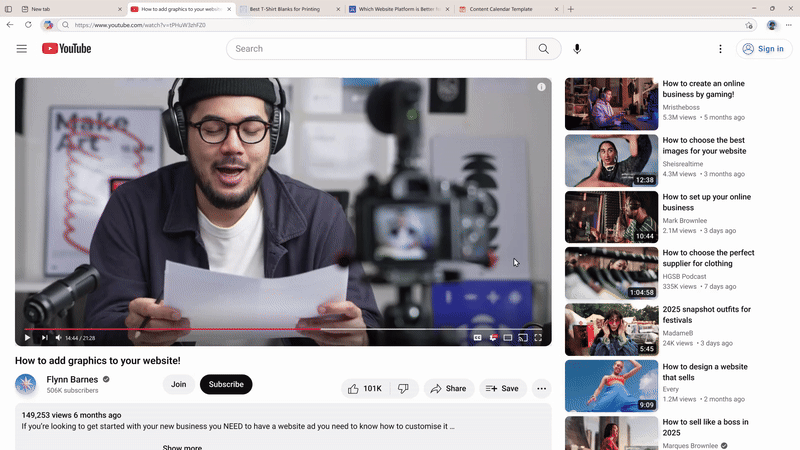This screenshot has width=800, height=450.
Task: Cast video to a TV
Action: [523, 338]
